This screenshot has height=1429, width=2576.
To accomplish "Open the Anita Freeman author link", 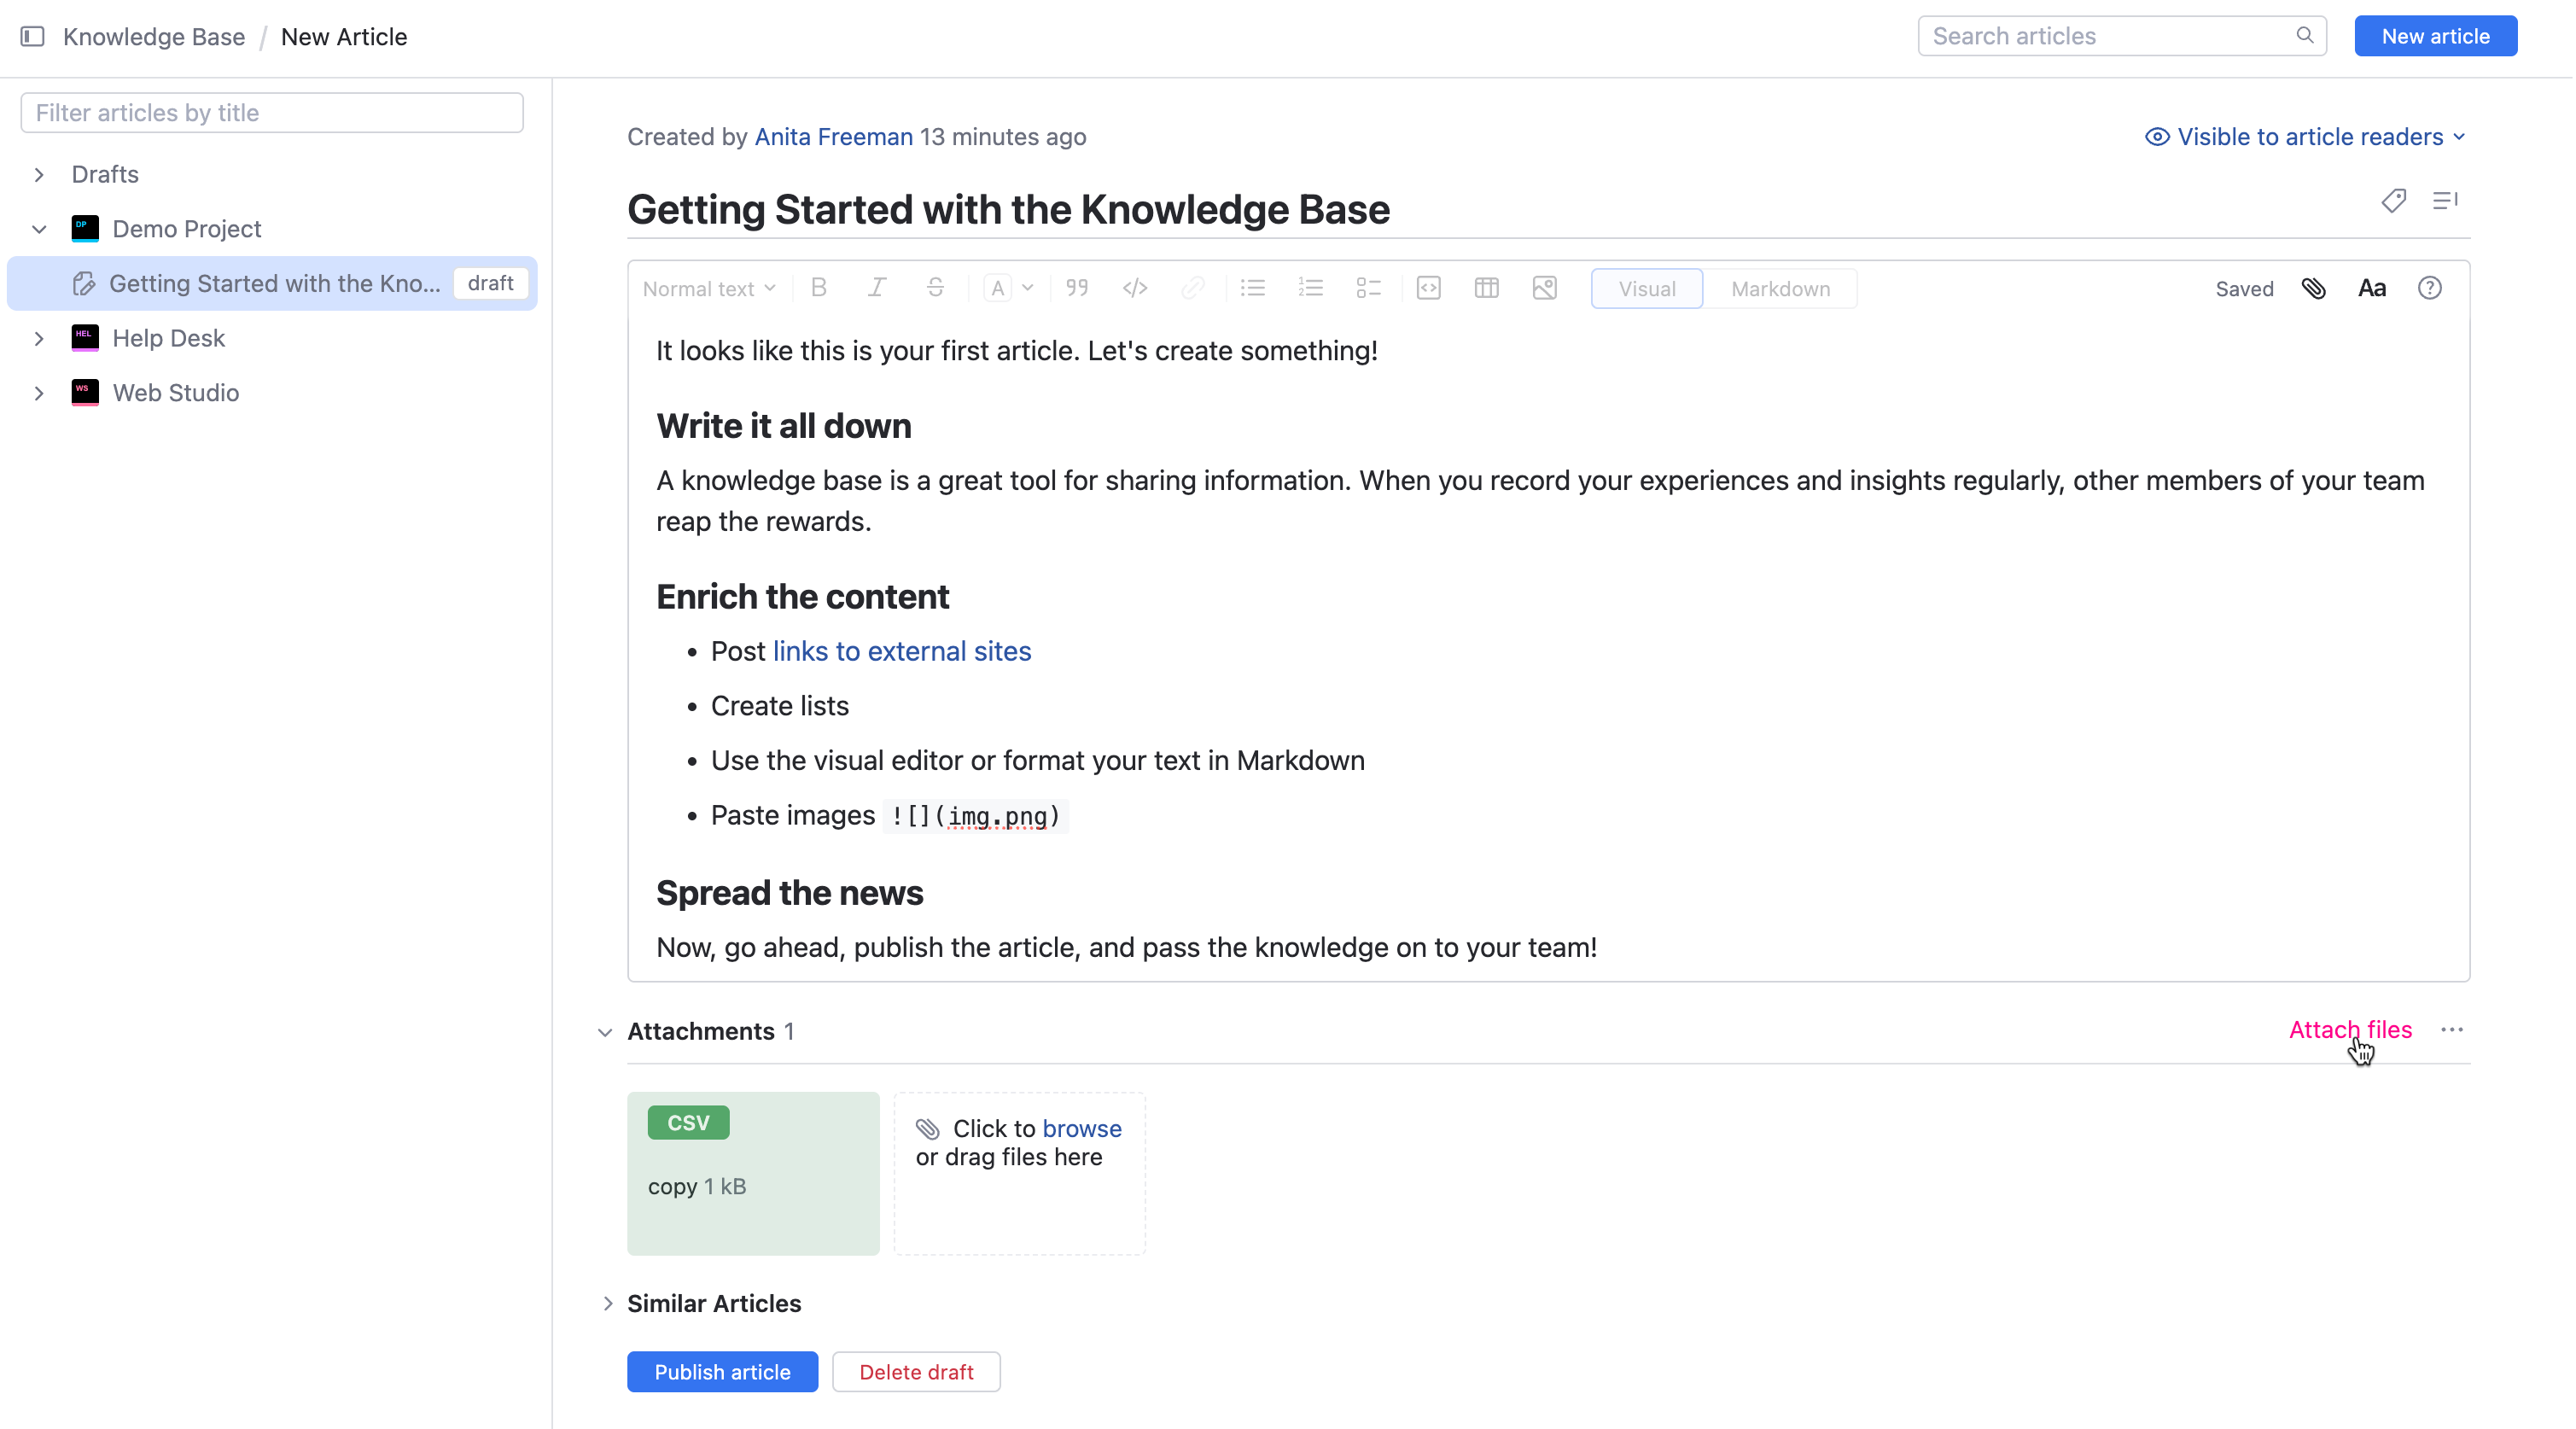I will (833, 137).
